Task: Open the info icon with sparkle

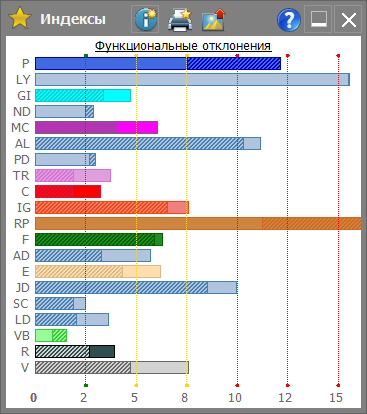Action: (x=145, y=19)
